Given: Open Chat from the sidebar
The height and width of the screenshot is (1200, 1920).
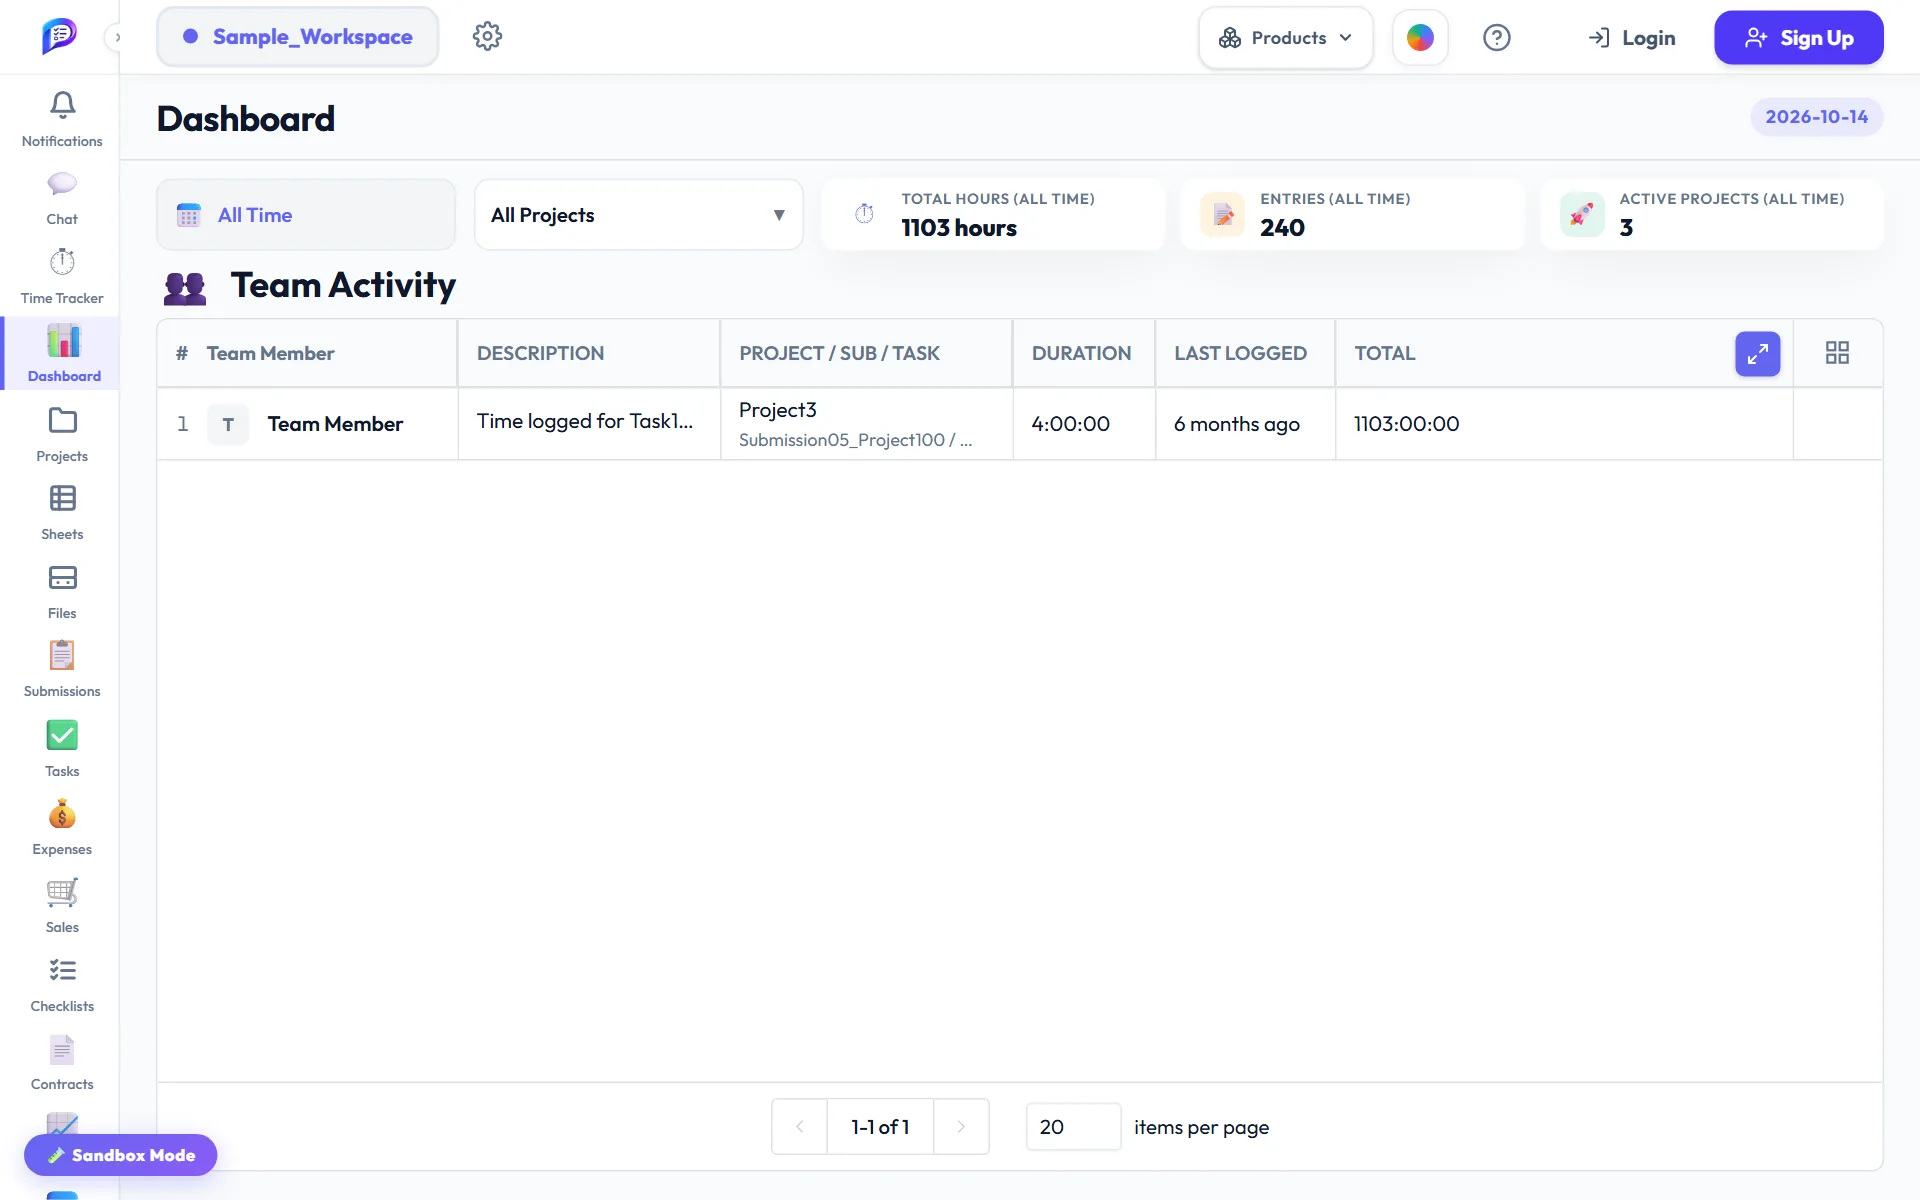Looking at the screenshot, I should (62, 198).
